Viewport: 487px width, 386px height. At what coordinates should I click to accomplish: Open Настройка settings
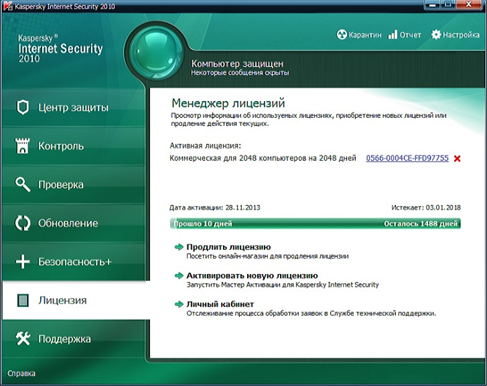coord(455,35)
